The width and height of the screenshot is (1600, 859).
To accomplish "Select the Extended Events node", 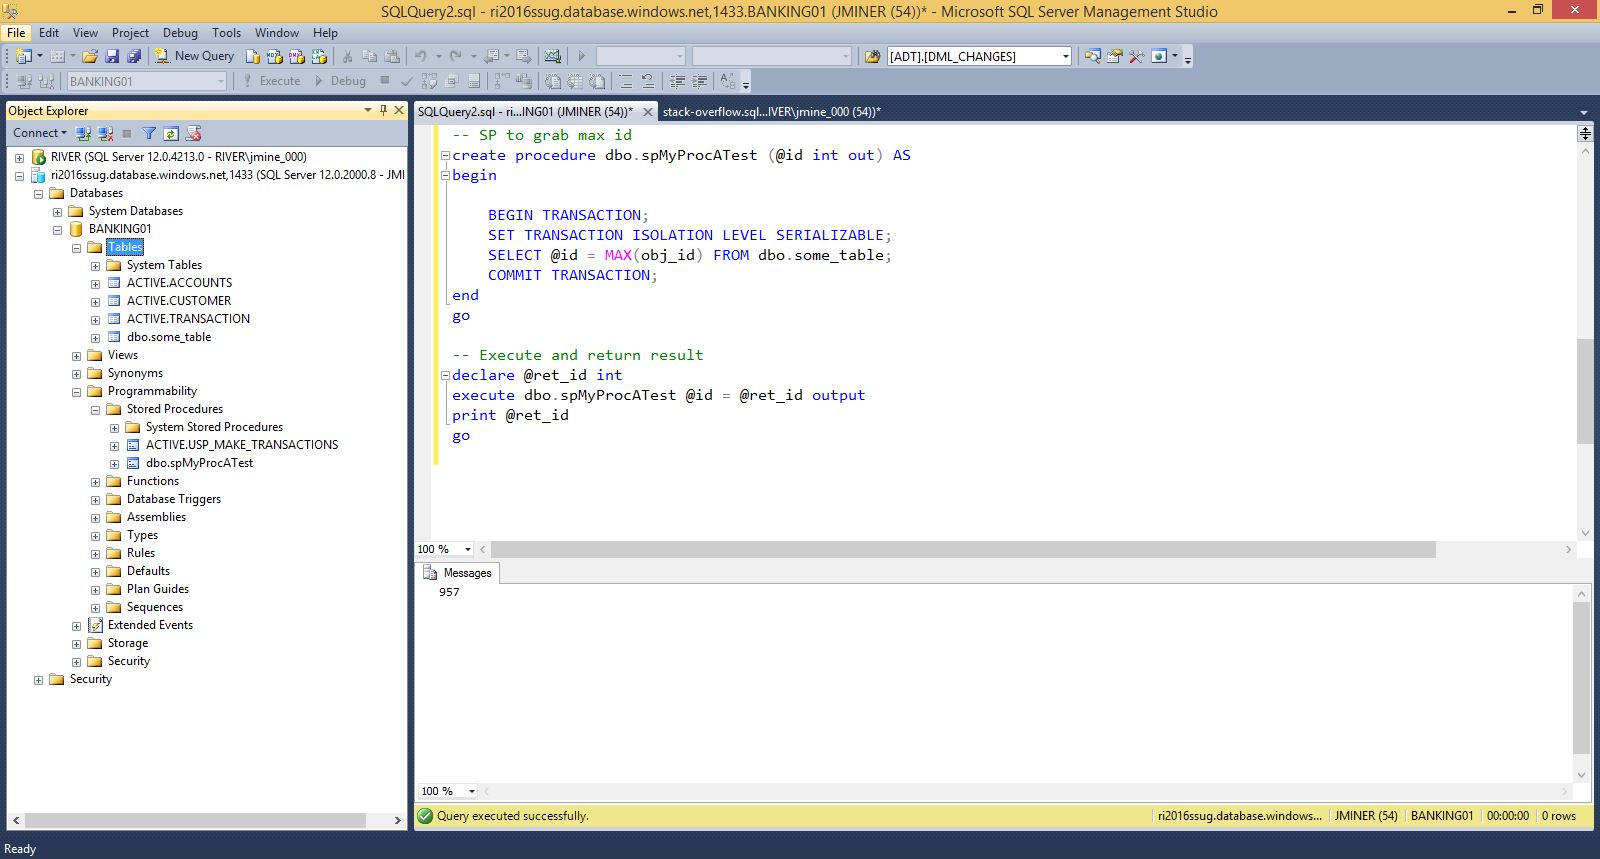I will [150, 625].
